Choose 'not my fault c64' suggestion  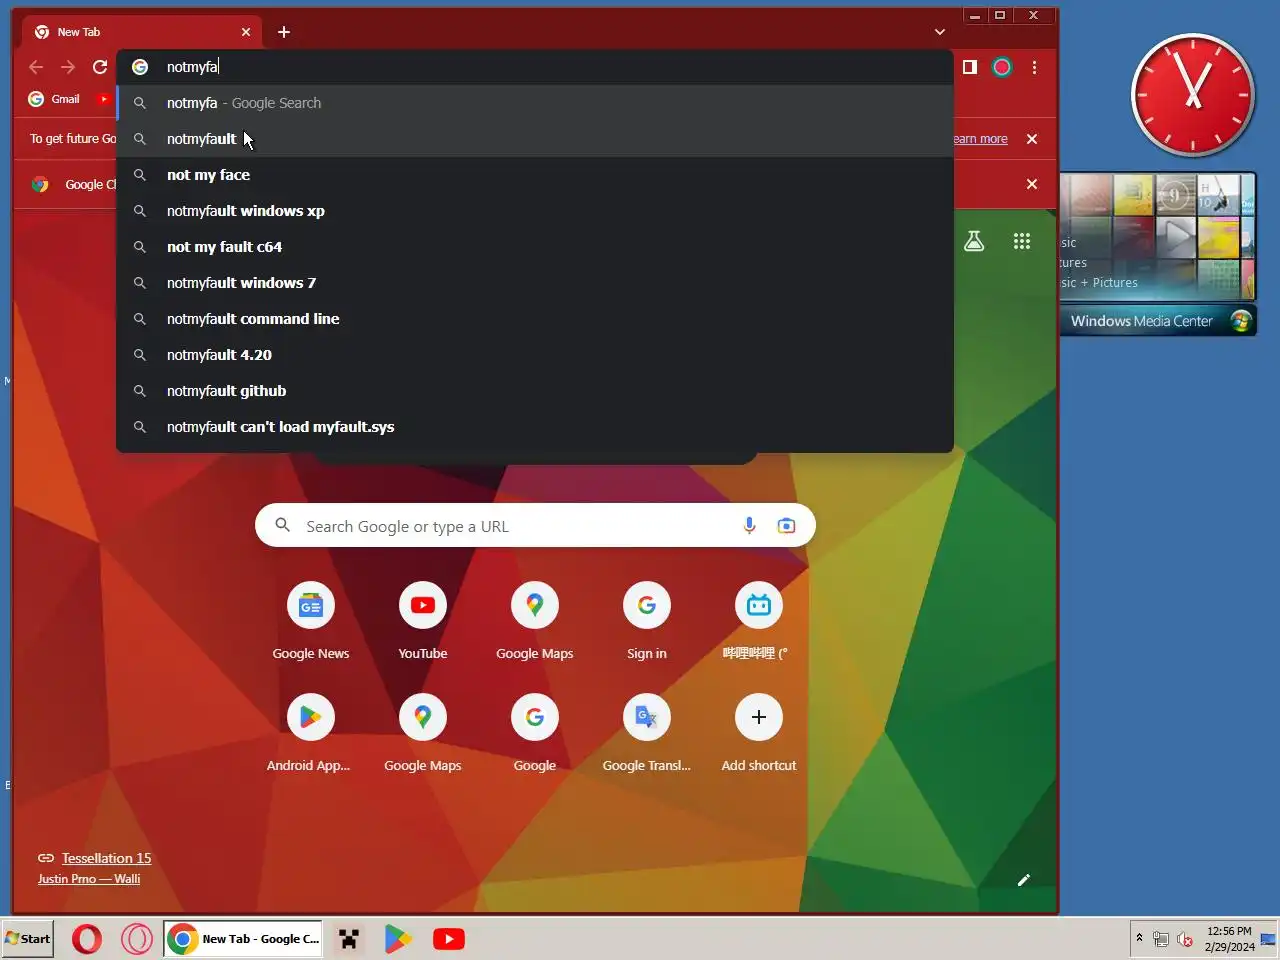click(535, 247)
